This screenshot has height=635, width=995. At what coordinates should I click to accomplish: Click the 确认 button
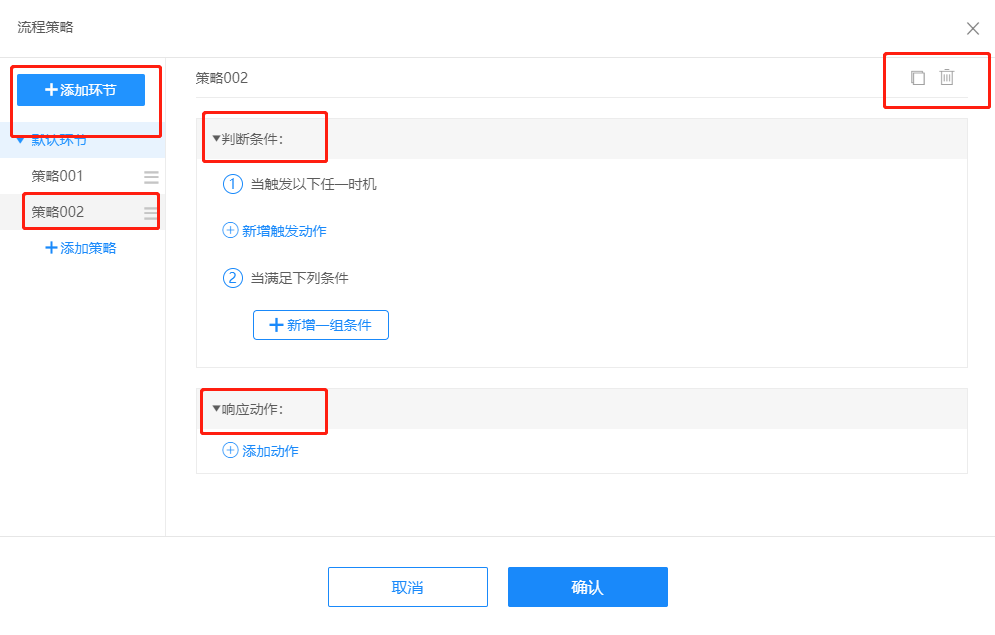[588, 587]
